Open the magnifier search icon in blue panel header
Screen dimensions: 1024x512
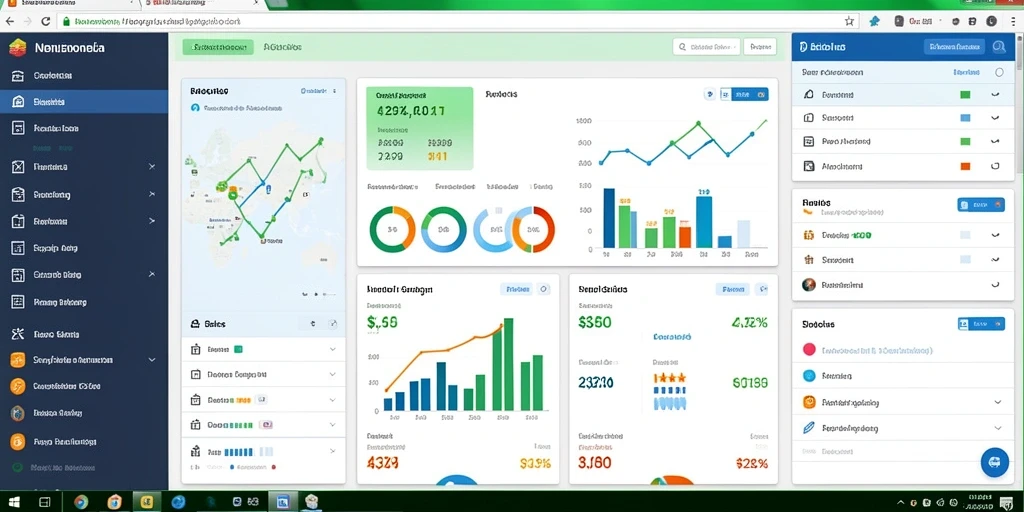point(998,46)
